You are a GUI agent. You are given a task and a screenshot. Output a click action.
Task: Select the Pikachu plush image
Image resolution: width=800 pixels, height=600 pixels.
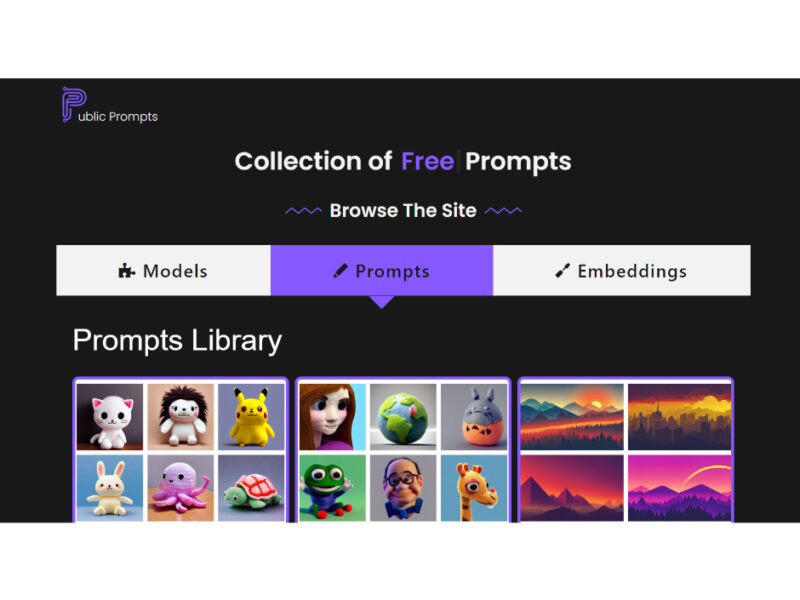[x=251, y=417]
